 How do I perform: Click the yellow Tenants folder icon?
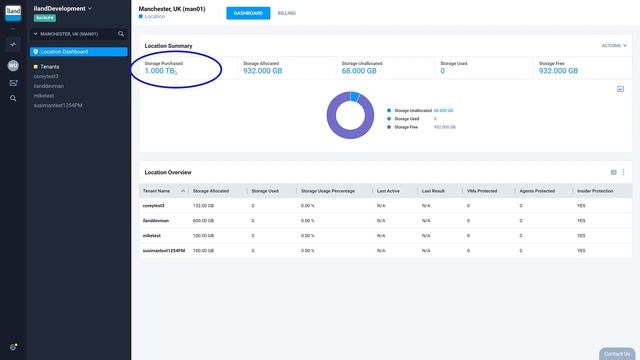[x=36, y=67]
